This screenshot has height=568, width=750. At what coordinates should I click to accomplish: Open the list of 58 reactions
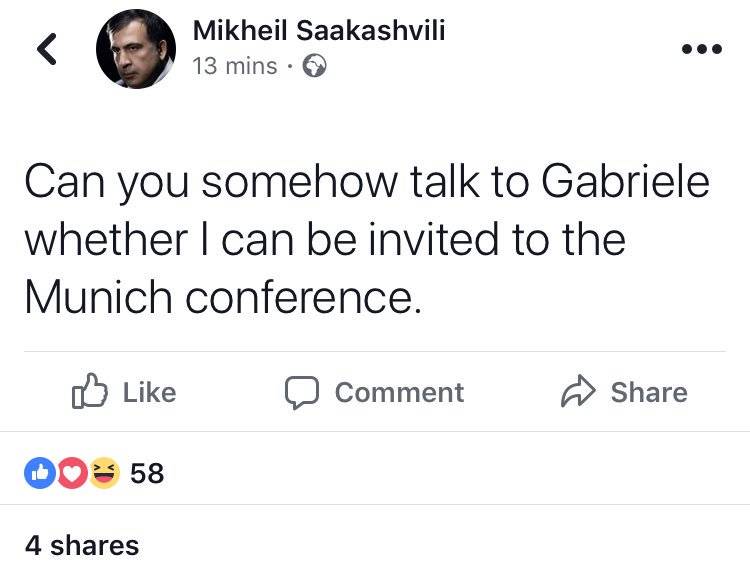pos(147,472)
